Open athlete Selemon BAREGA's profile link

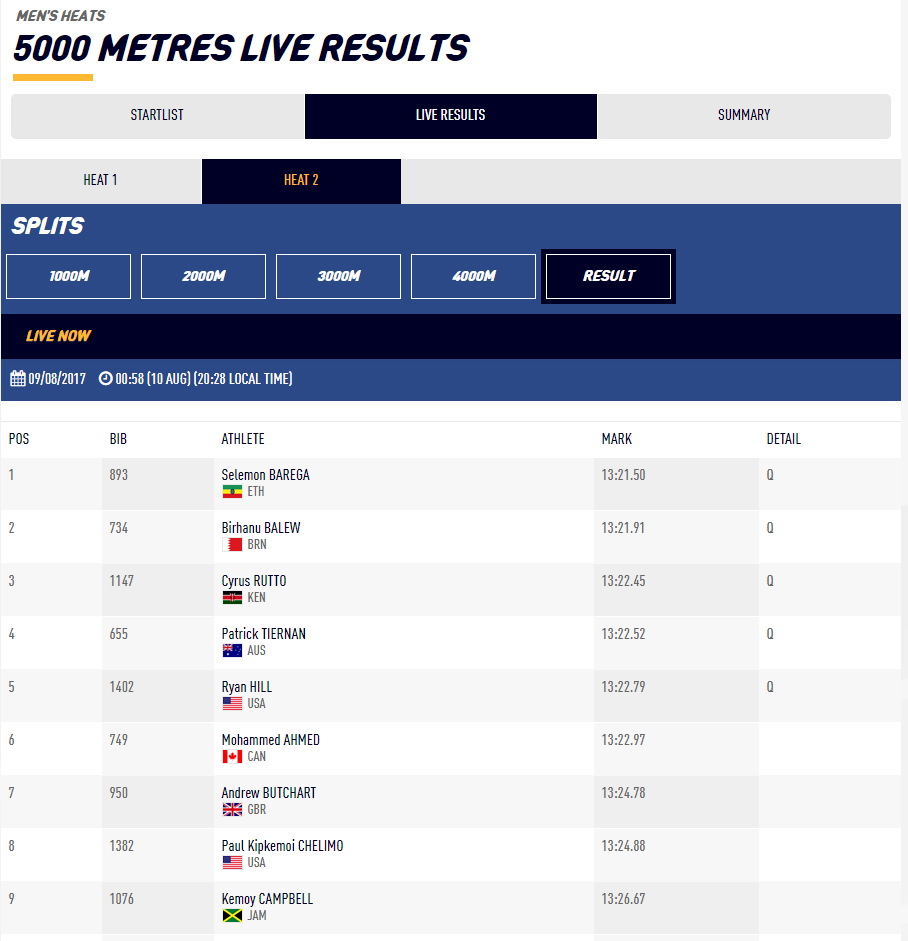265,475
